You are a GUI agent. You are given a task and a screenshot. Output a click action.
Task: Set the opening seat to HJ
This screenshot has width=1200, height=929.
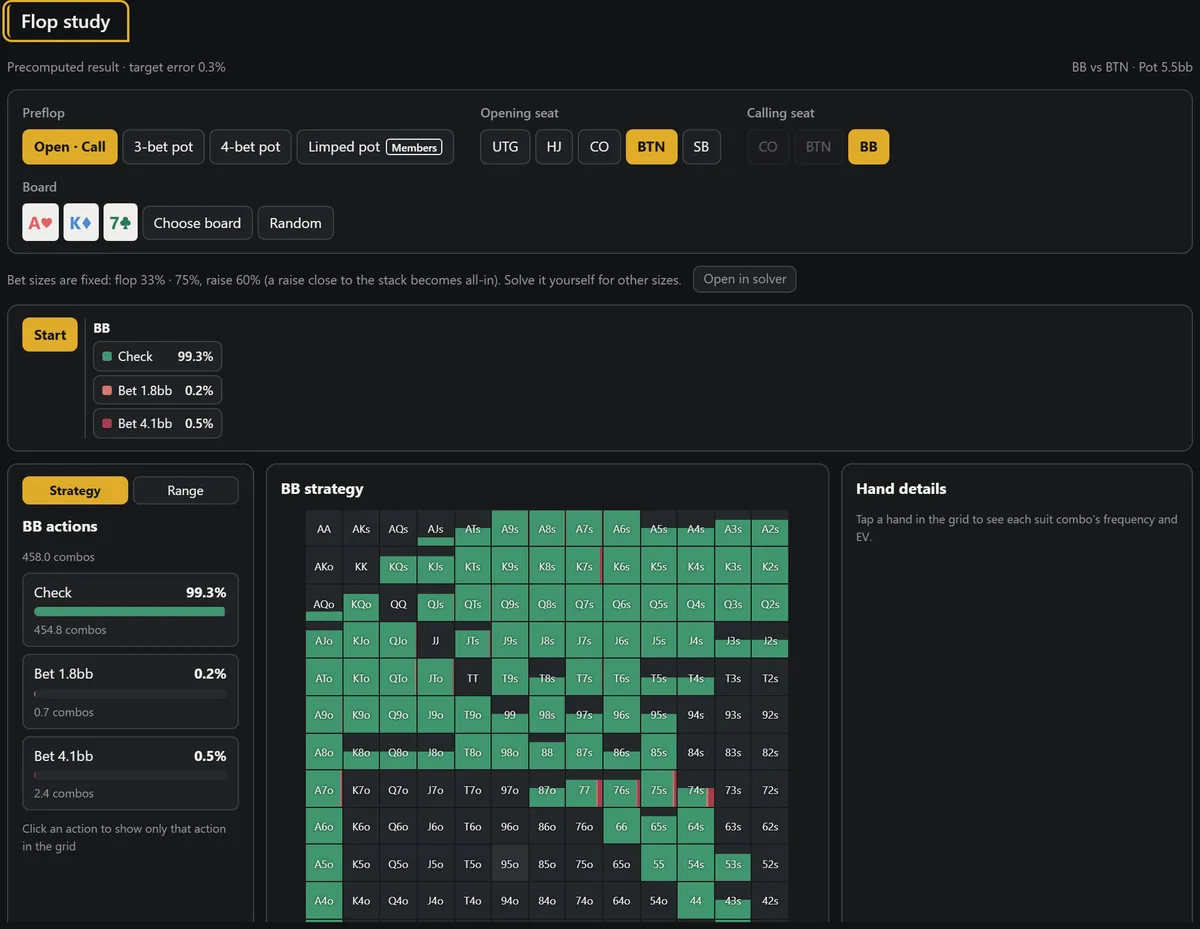coord(554,147)
